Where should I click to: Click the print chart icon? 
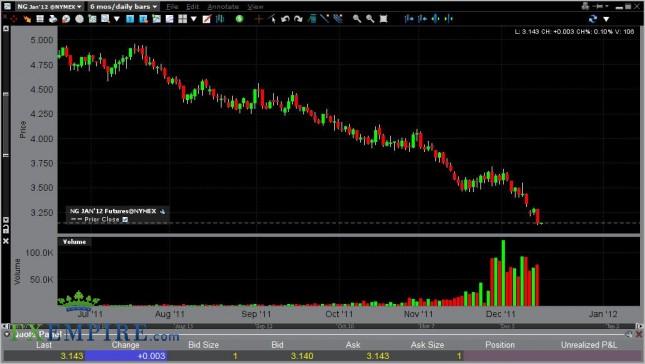[53, 19]
